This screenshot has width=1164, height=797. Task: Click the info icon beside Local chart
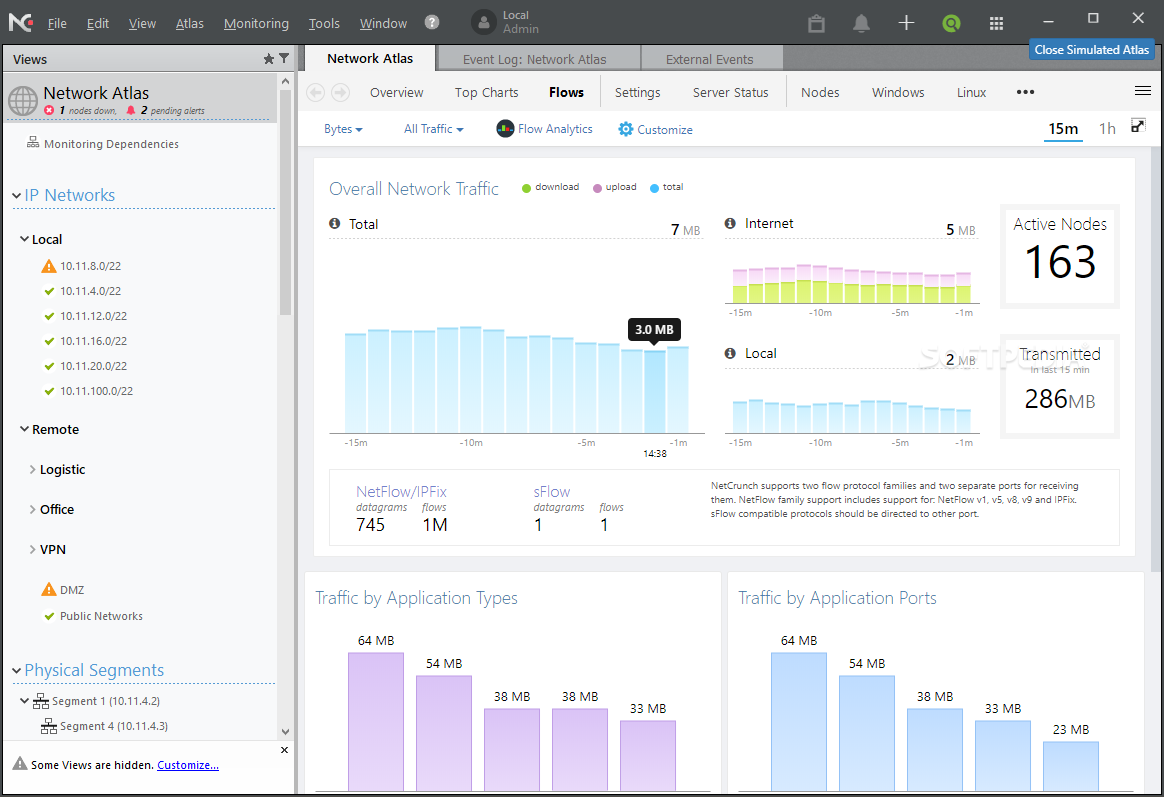pos(730,353)
